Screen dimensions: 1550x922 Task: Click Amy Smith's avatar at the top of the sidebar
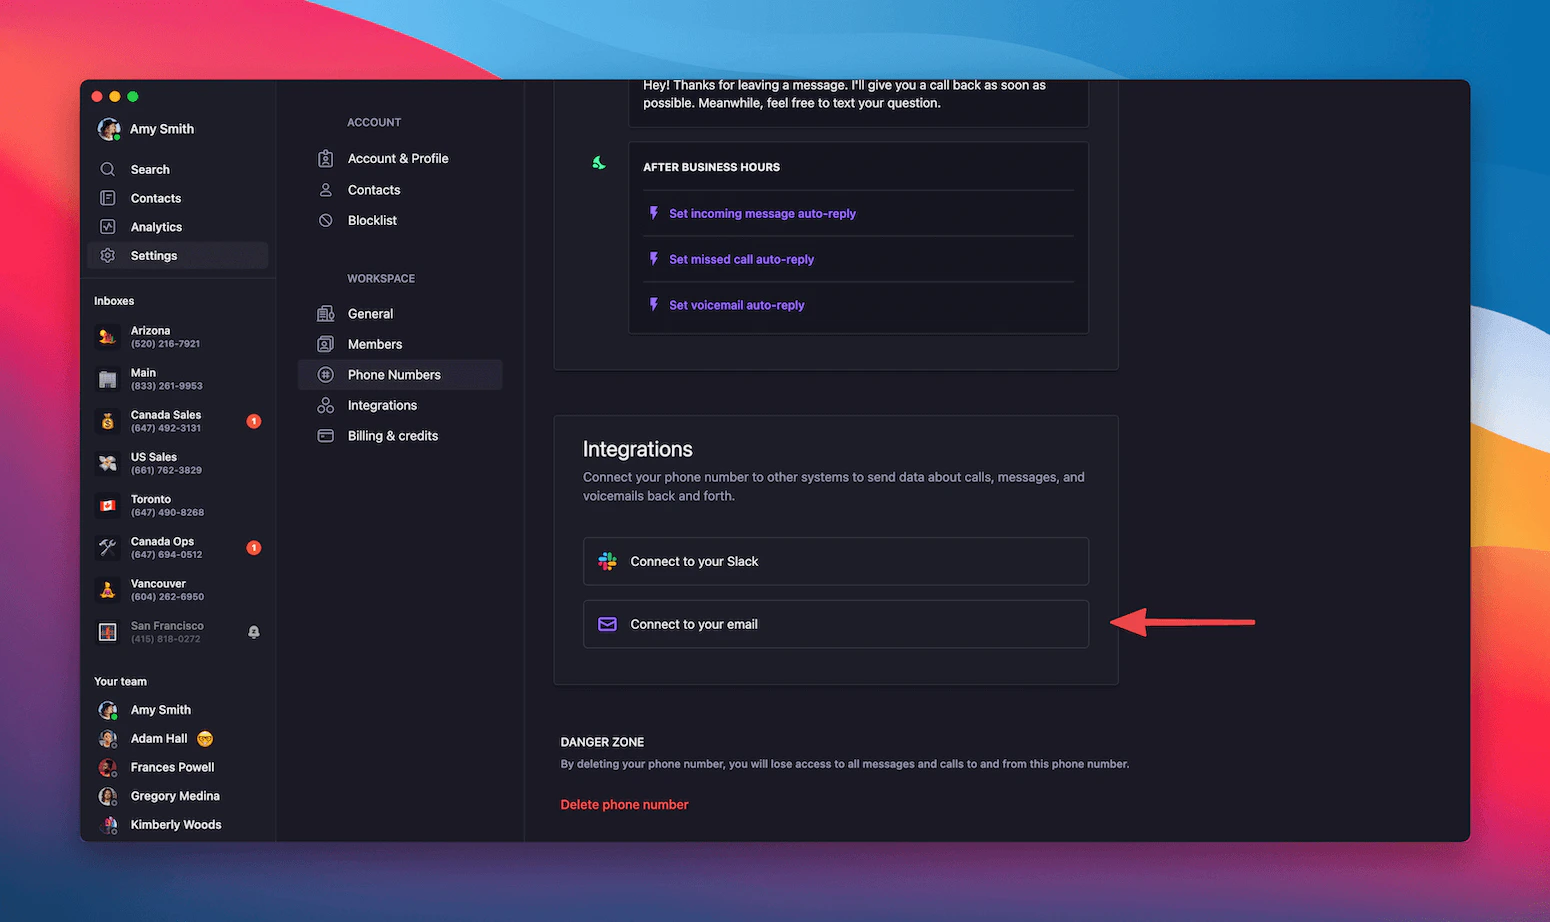(108, 128)
